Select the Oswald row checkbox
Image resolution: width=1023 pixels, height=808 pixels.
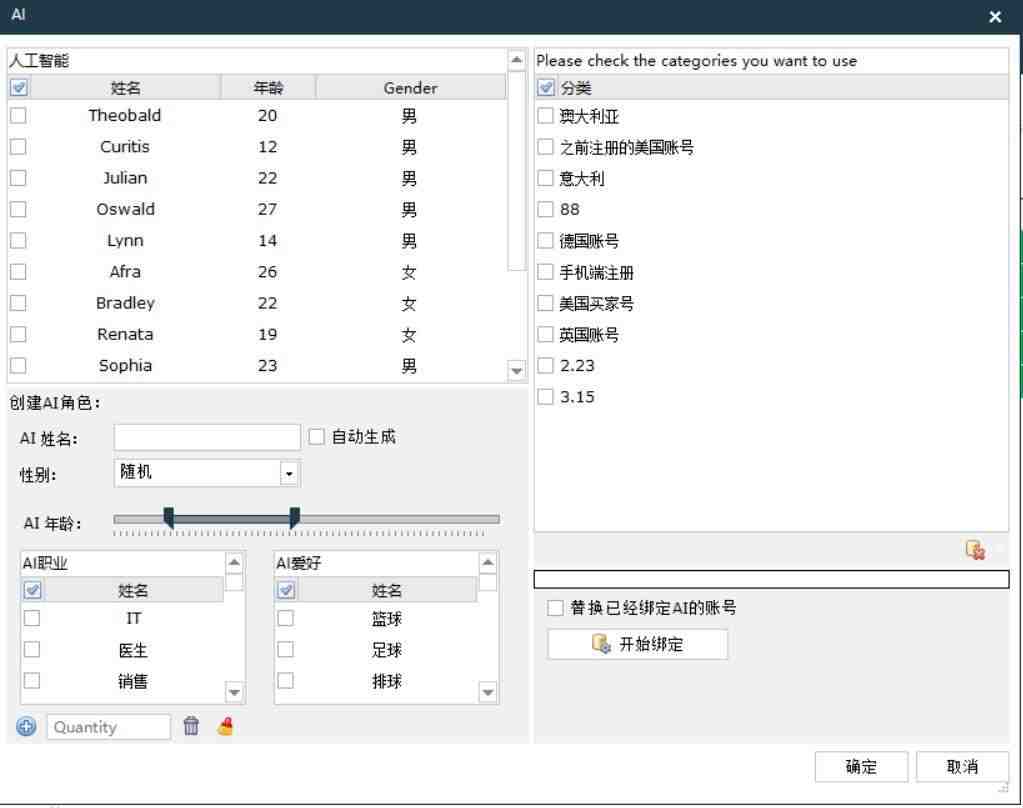18,210
